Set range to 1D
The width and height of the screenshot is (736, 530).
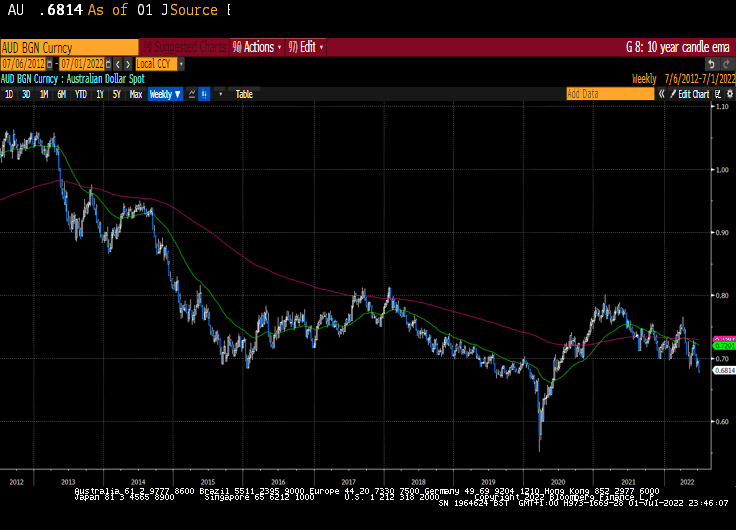(x=9, y=94)
